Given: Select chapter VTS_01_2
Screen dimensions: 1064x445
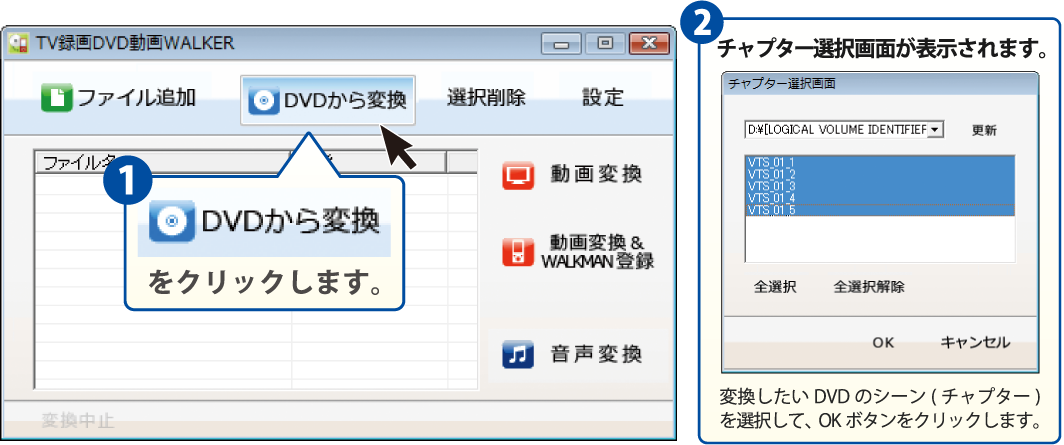Looking at the screenshot, I should (880, 174).
